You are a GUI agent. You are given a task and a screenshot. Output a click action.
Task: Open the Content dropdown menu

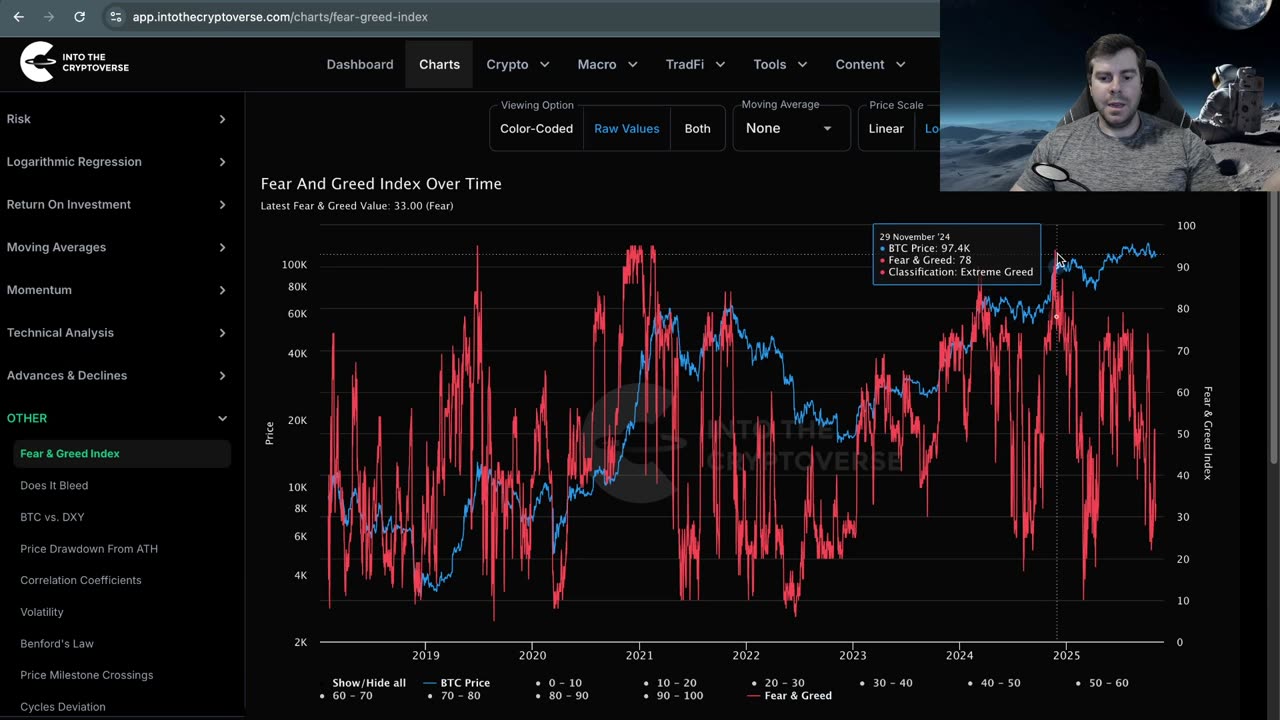(x=870, y=64)
